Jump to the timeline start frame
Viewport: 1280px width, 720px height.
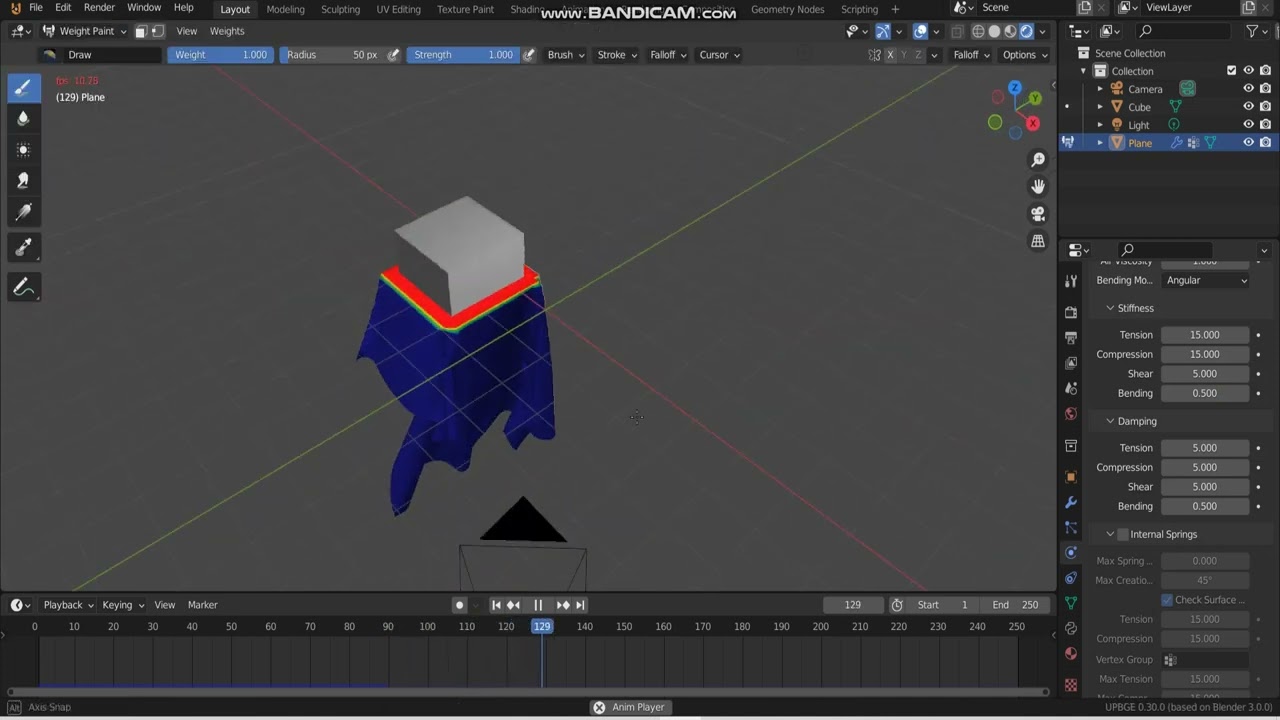point(496,605)
